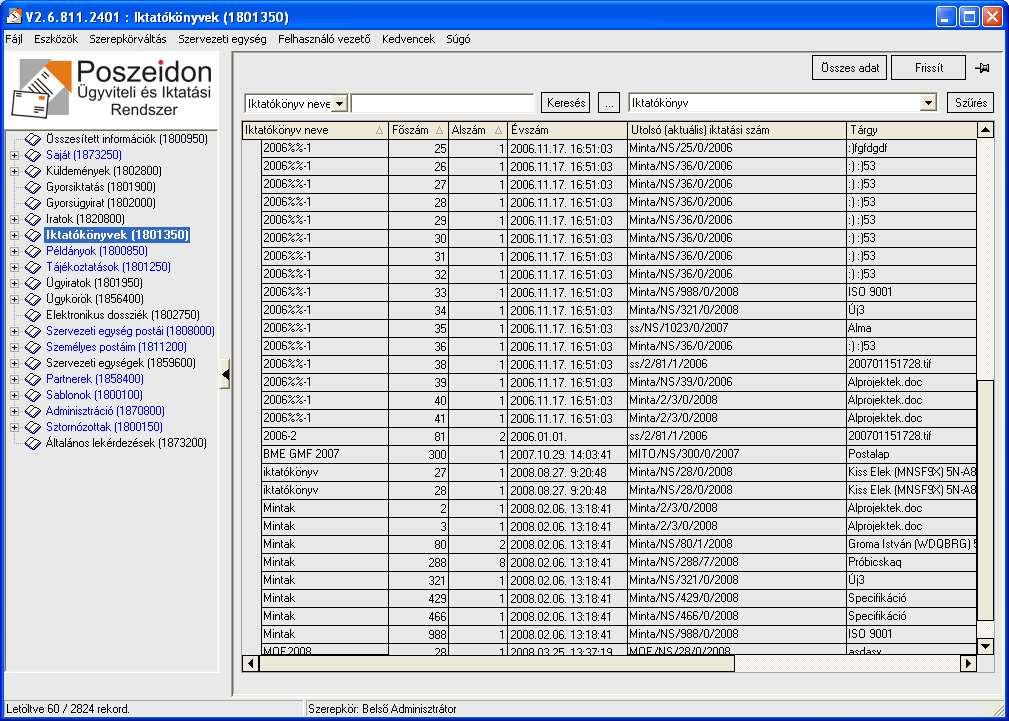Click the Frissít button
The height and width of the screenshot is (721, 1009).
pos(929,68)
